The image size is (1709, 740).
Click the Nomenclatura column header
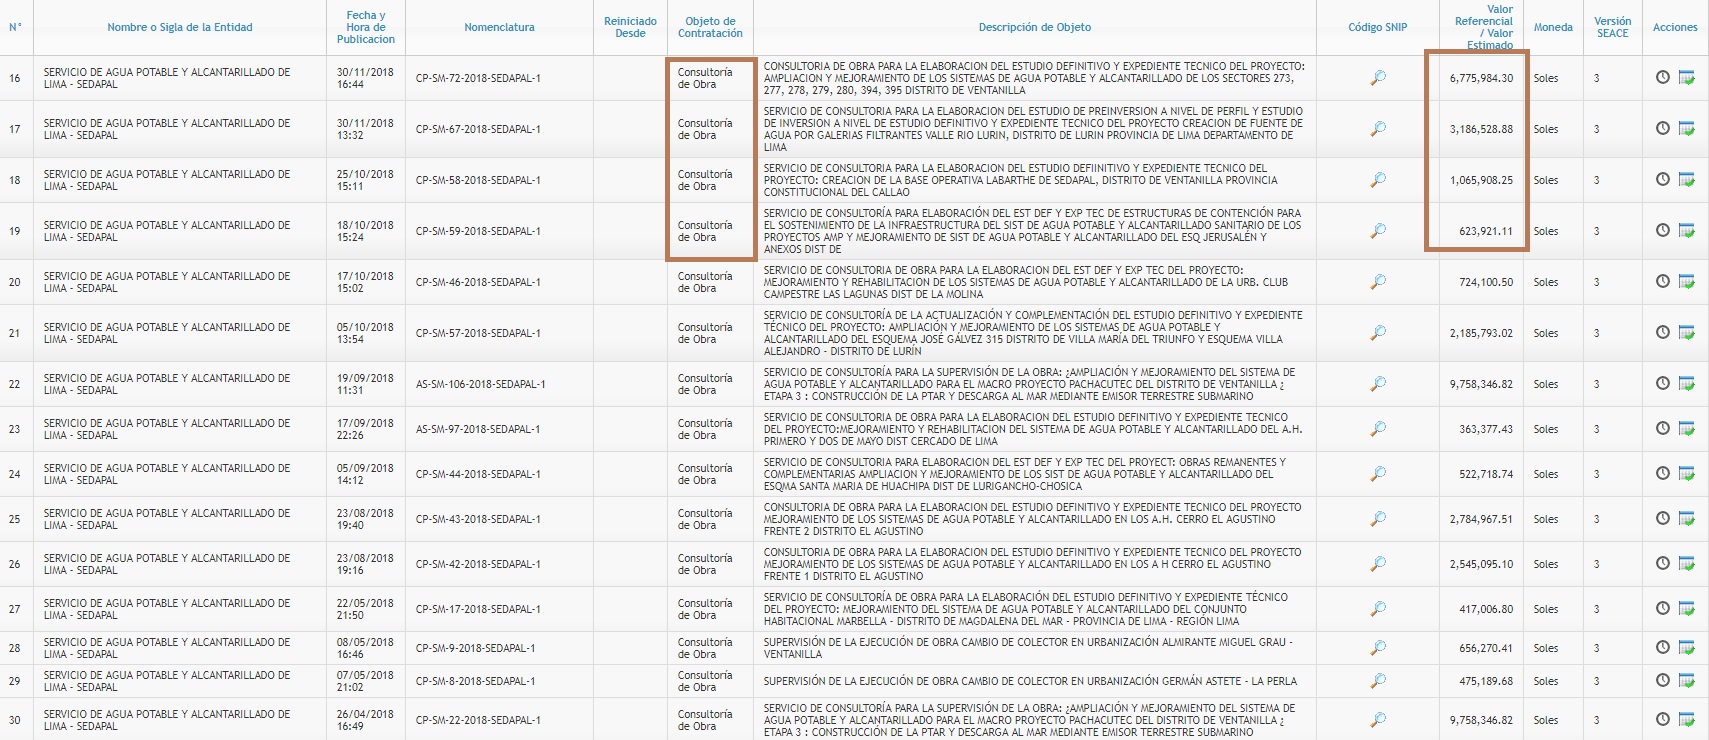point(499,27)
